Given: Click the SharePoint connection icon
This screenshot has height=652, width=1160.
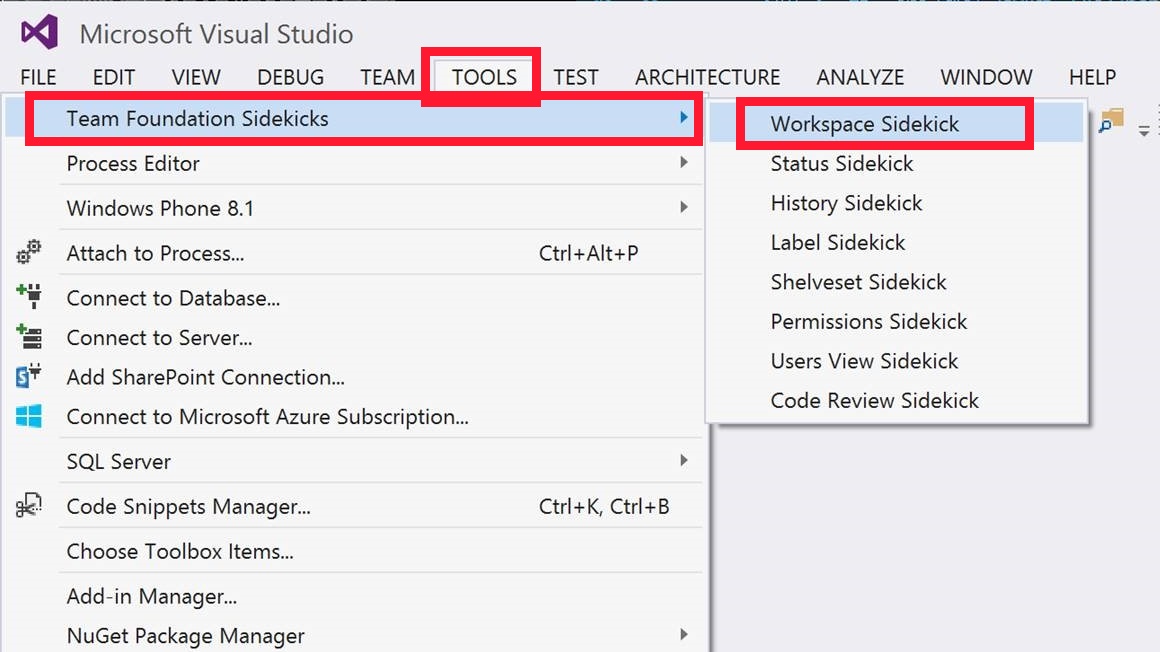Looking at the screenshot, I should (29, 376).
